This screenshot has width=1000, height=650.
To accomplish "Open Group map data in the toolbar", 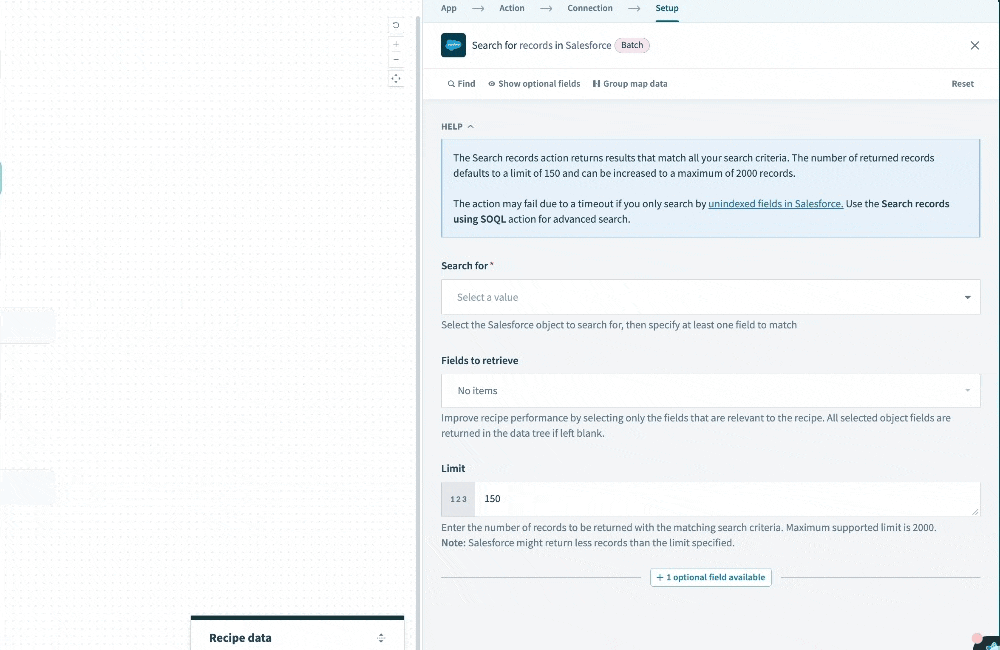I will click(629, 84).
